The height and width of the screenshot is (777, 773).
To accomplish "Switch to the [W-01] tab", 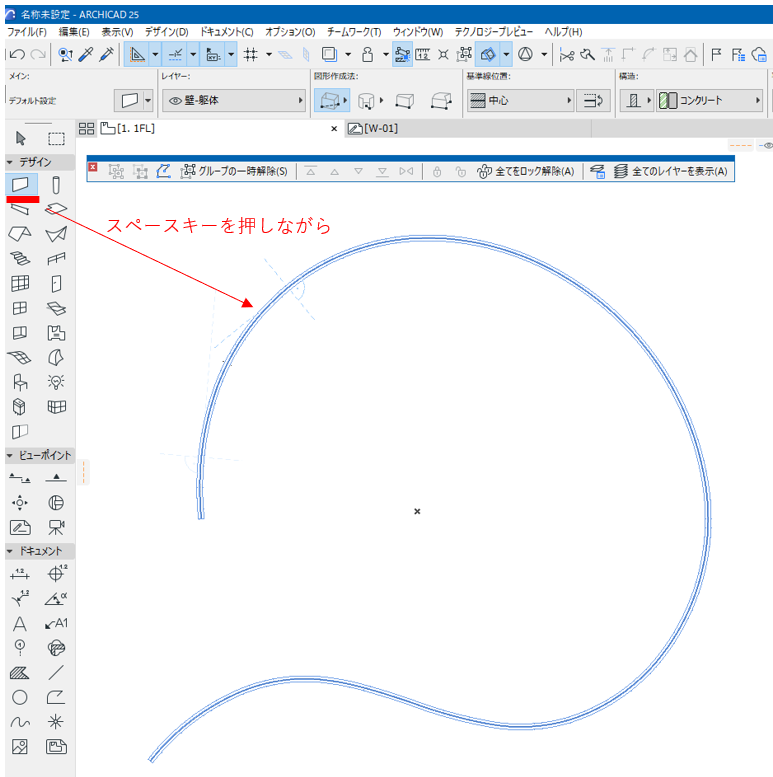I will (x=373, y=128).
